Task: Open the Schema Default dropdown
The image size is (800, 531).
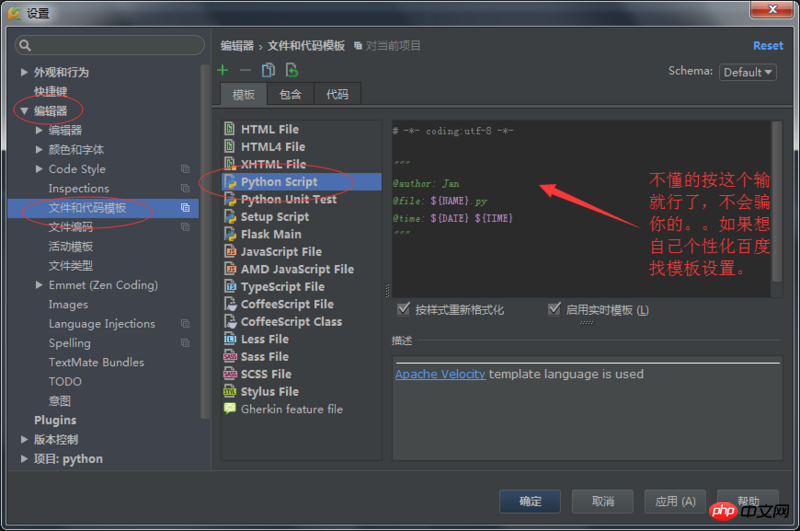Action: point(747,72)
